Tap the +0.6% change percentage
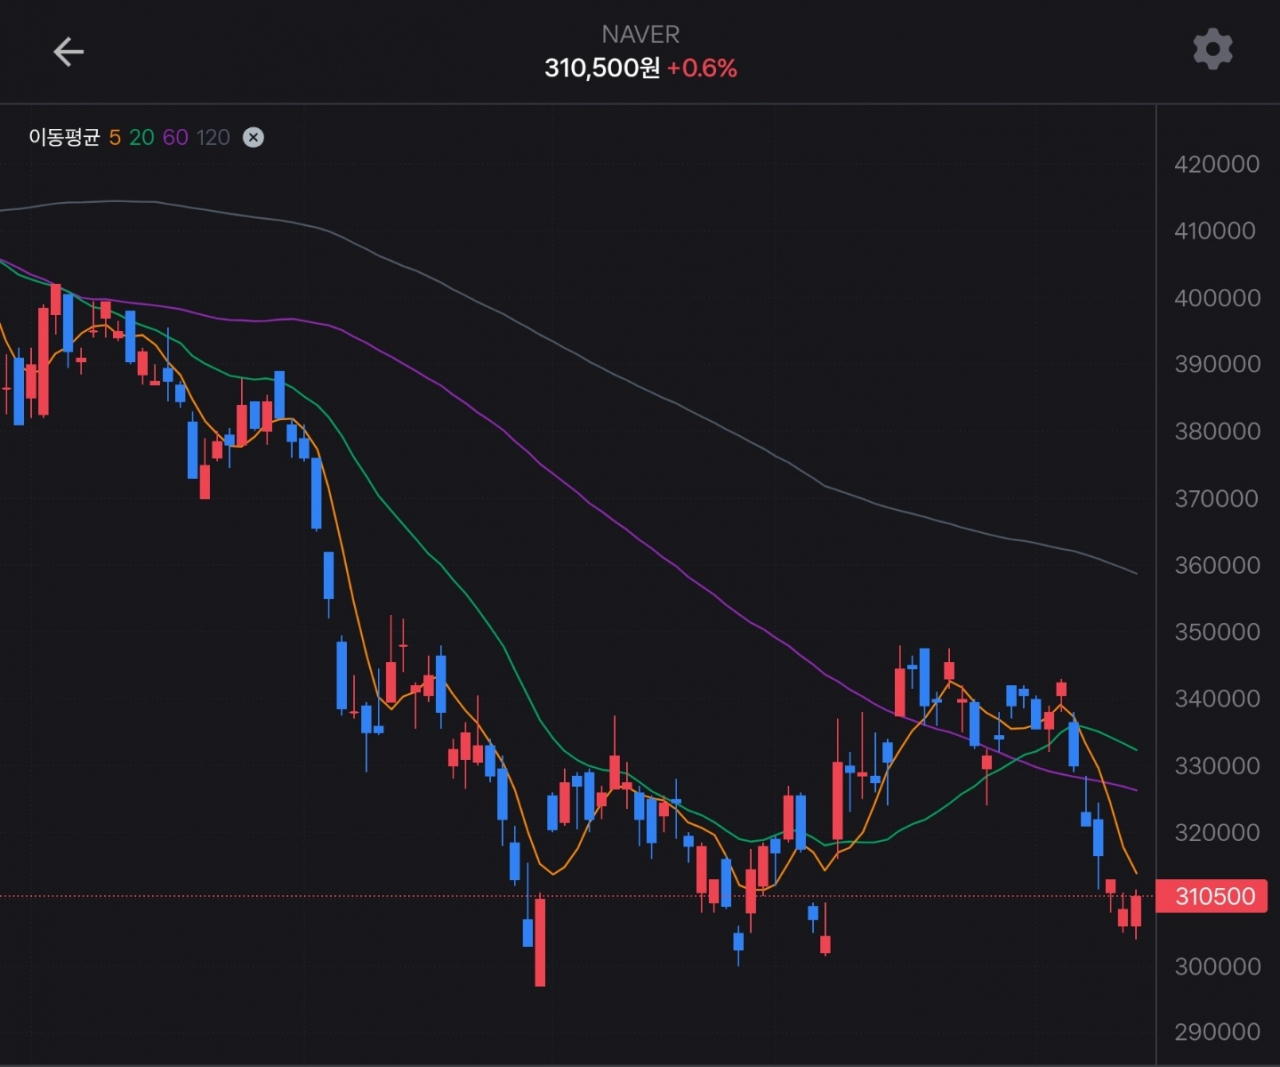The height and width of the screenshot is (1067, 1280). 702,68
